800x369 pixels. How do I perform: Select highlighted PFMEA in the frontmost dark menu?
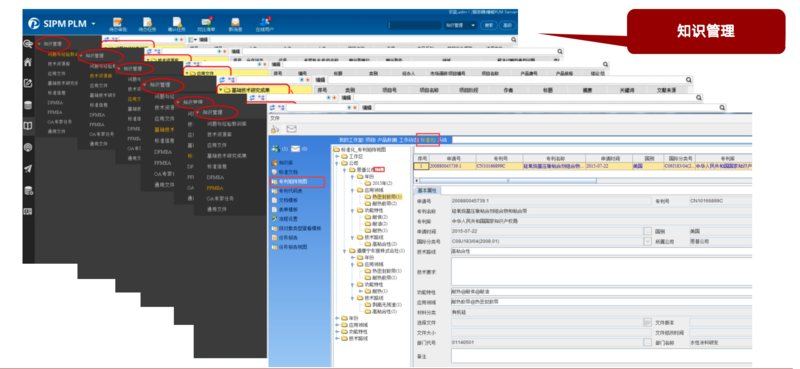tap(214, 188)
